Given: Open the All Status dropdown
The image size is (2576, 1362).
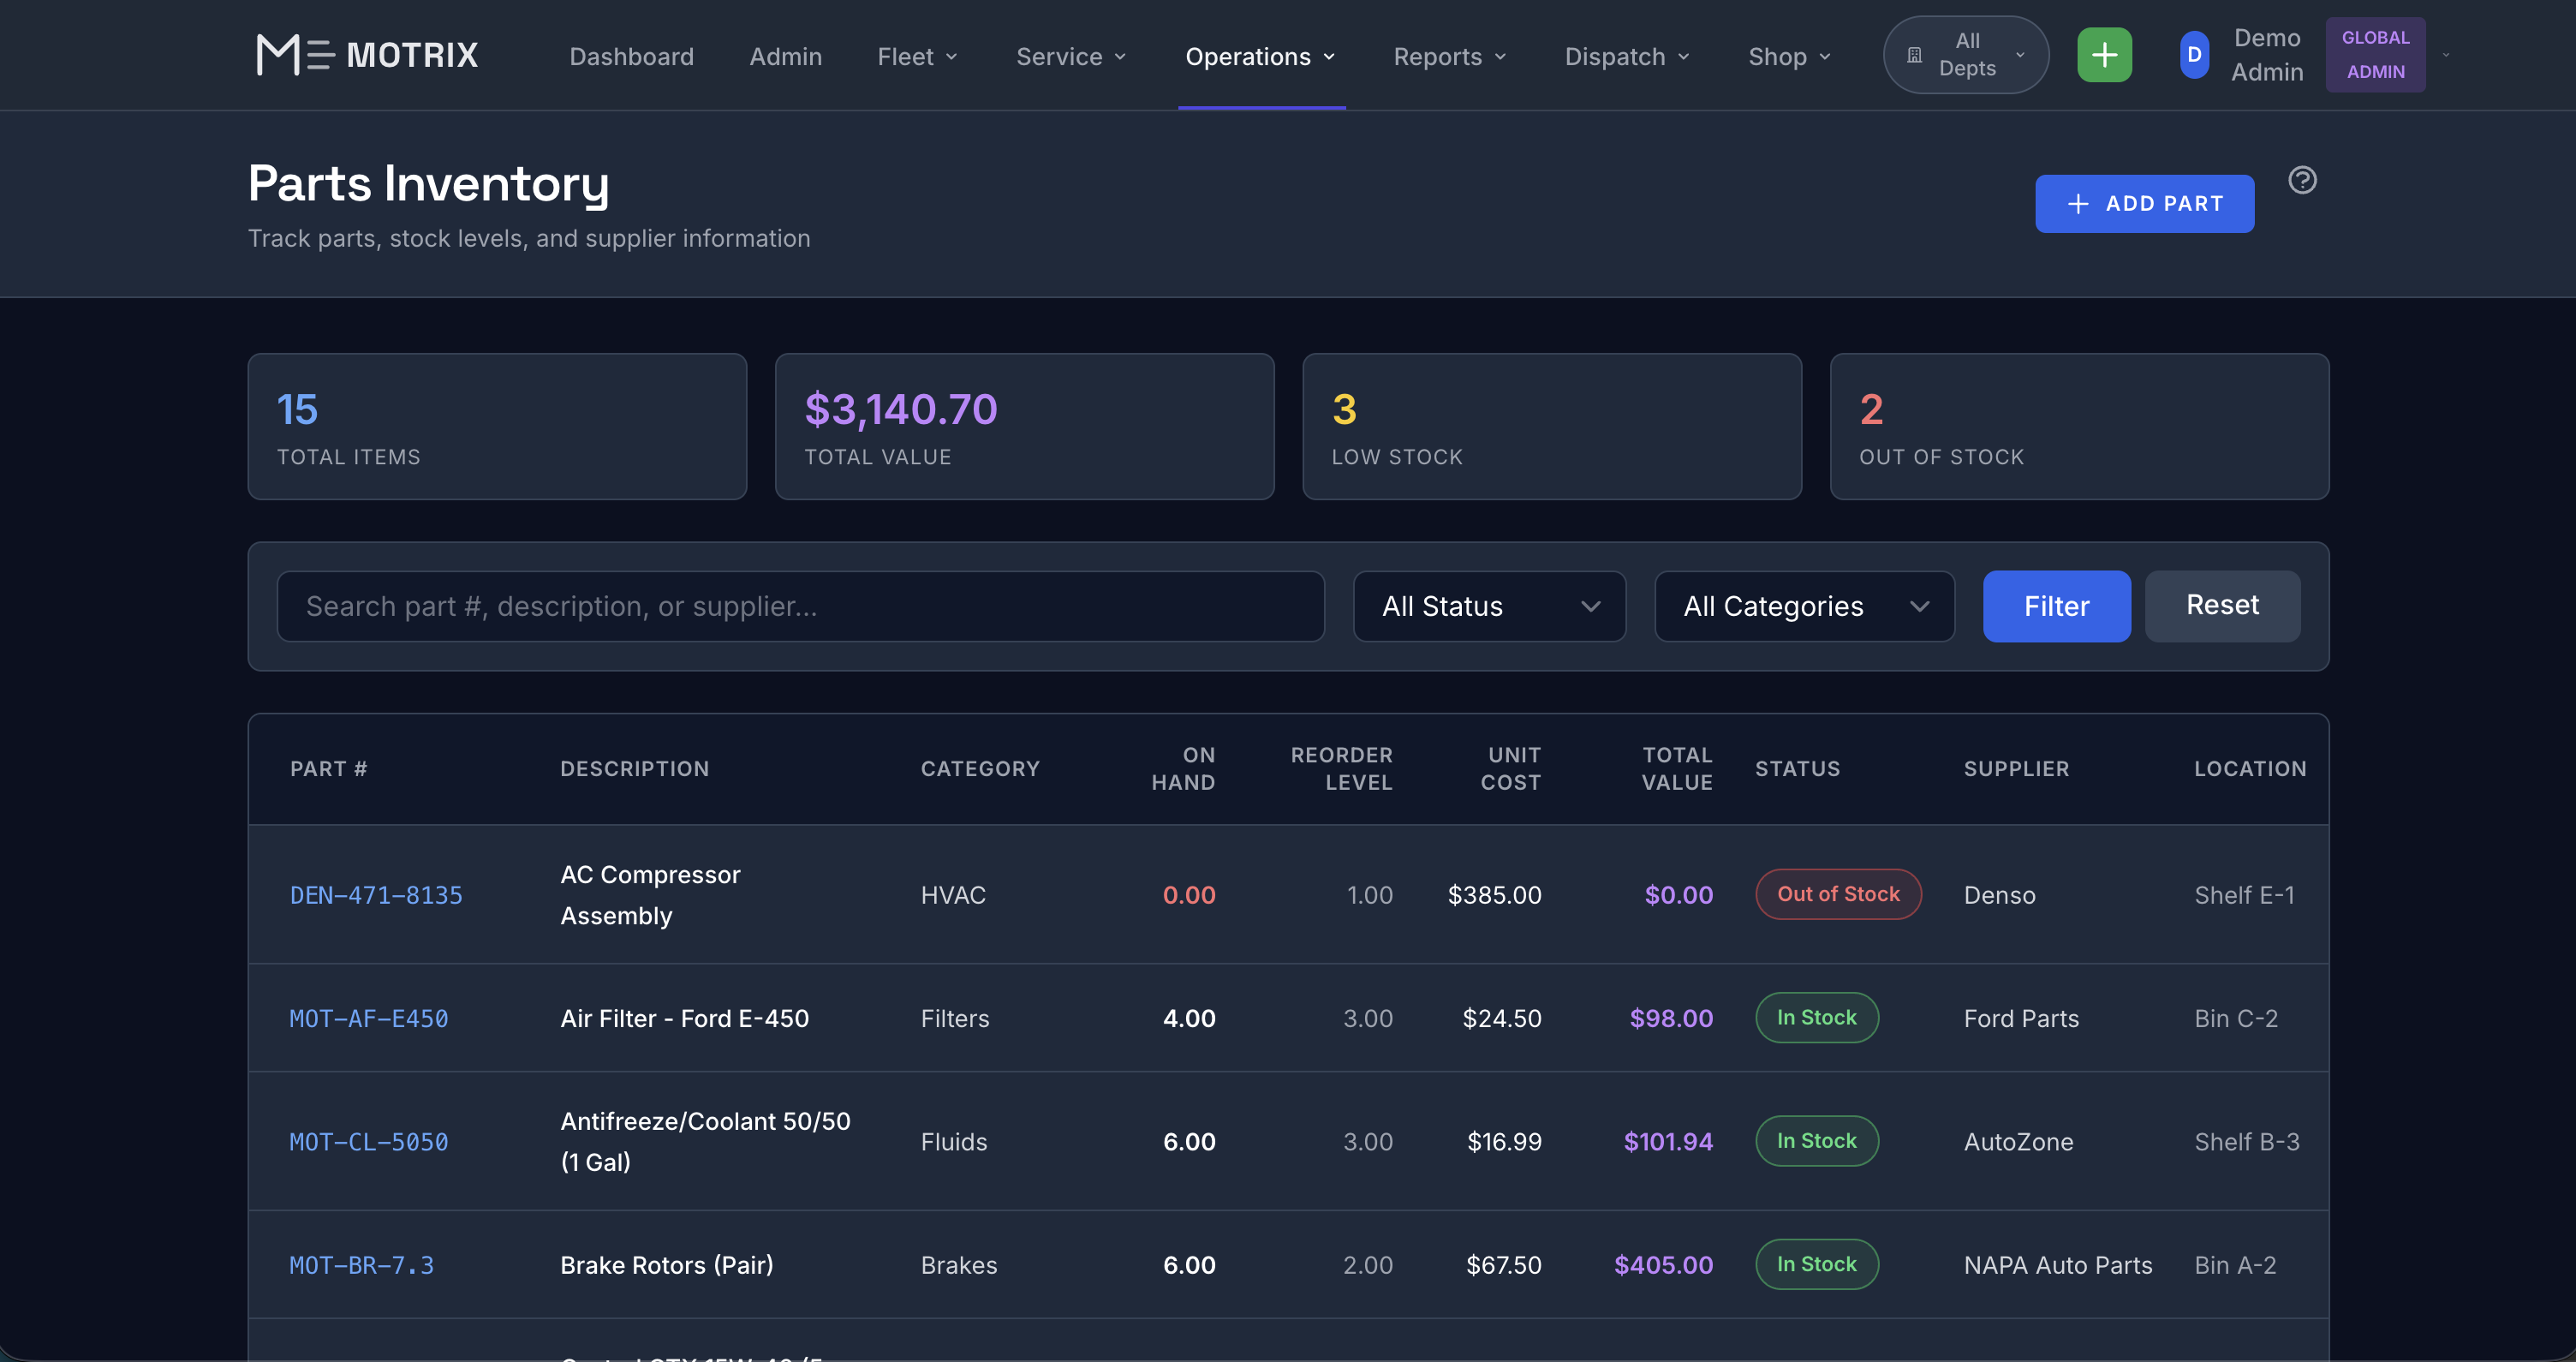Looking at the screenshot, I should tap(1489, 606).
